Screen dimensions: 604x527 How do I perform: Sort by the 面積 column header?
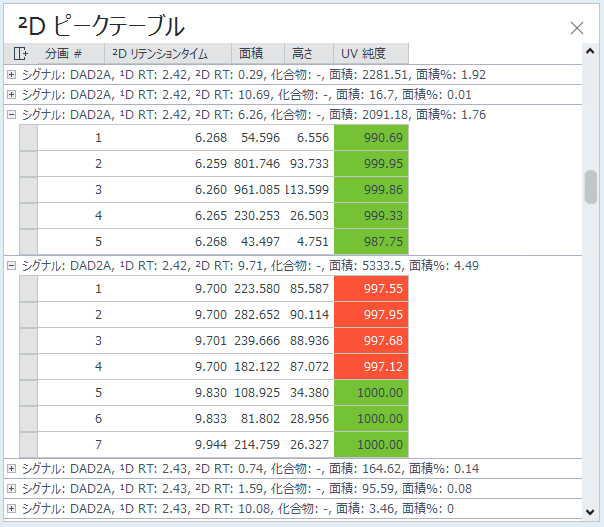click(x=258, y=53)
